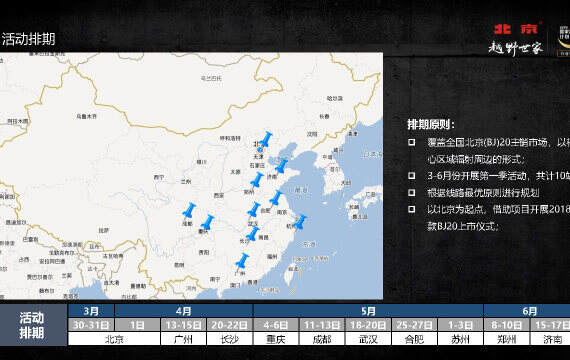Click the 南宁 label on the map
Screen dimensions: 570x360
coord(215,279)
